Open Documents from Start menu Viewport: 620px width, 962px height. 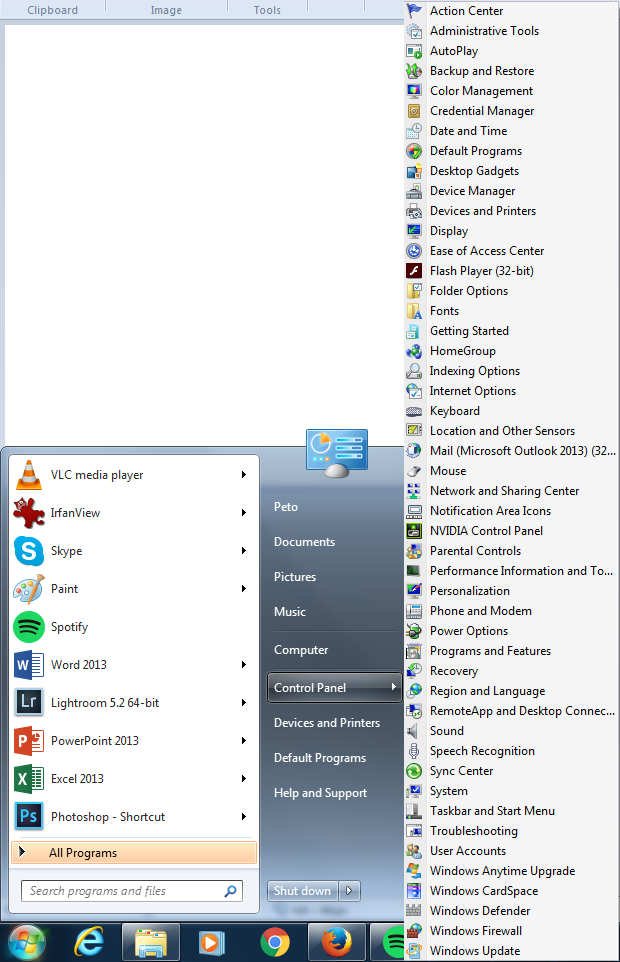(x=305, y=542)
